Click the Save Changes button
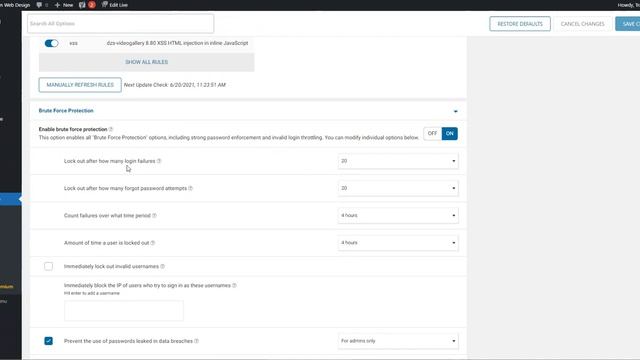 [628, 24]
